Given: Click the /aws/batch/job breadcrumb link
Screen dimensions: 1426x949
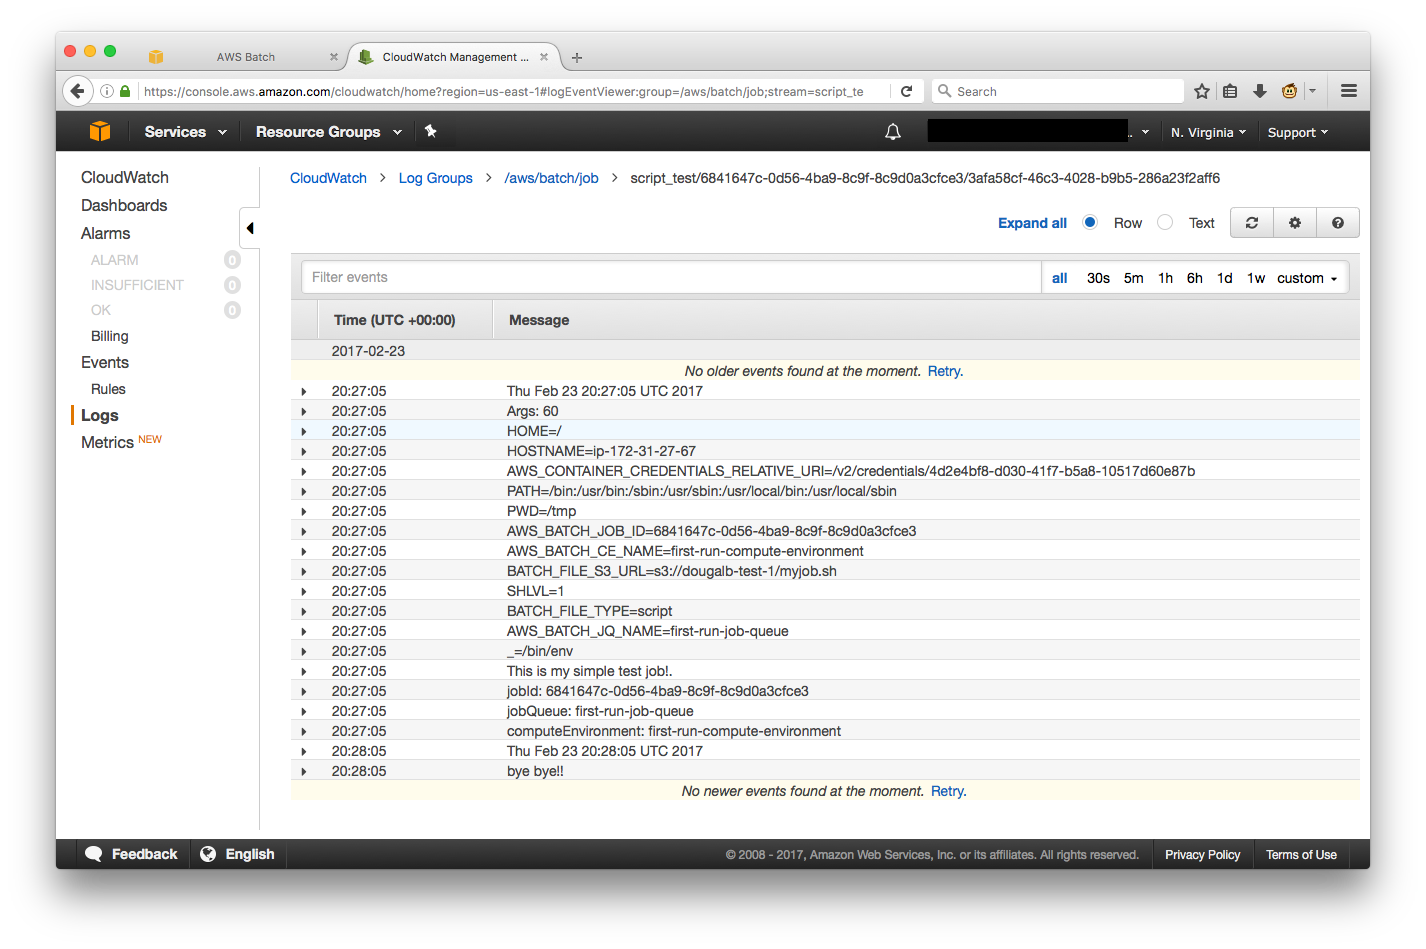Looking at the screenshot, I should pyautogui.click(x=551, y=178).
